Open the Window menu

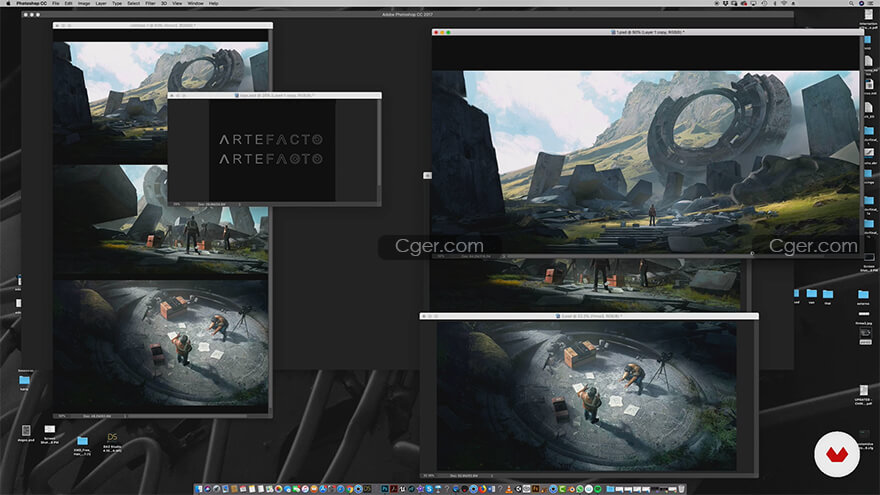coord(195,3)
